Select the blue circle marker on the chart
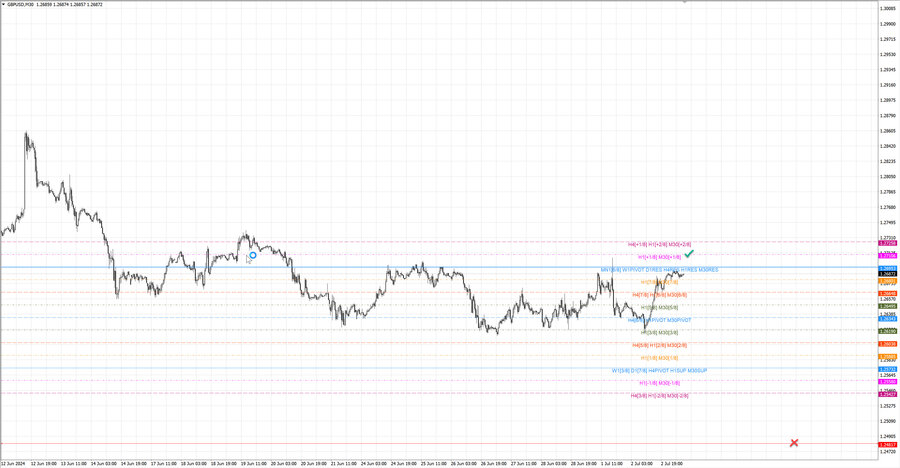The image size is (900, 468). tap(253, 255)
